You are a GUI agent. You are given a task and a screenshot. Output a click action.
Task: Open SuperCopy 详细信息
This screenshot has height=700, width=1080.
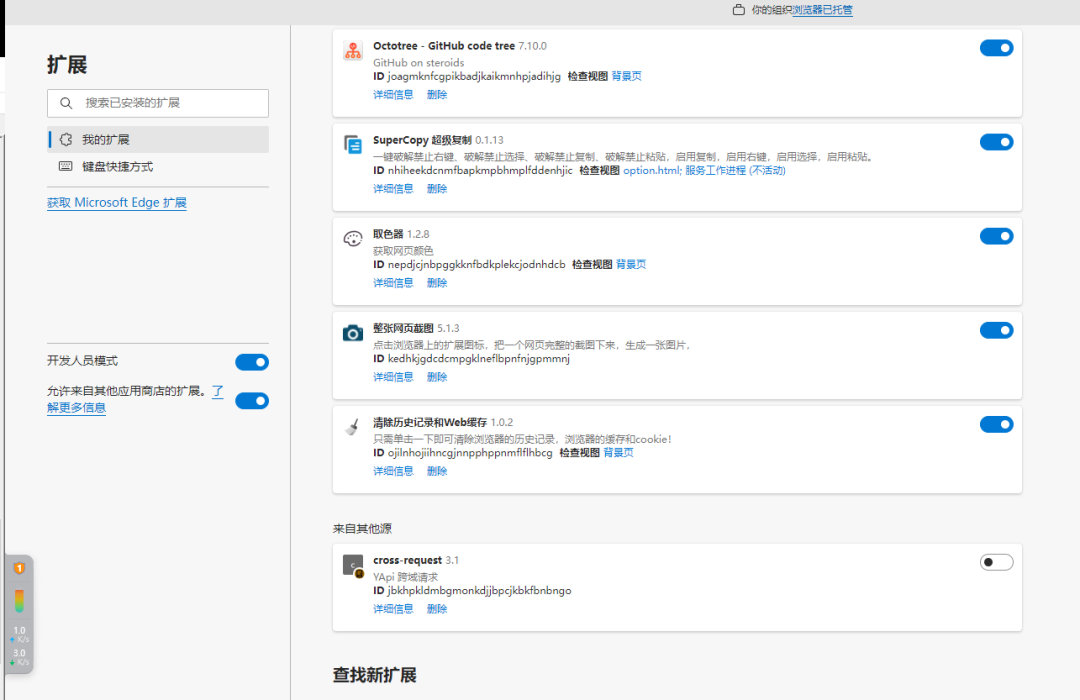tap(393, 188)
